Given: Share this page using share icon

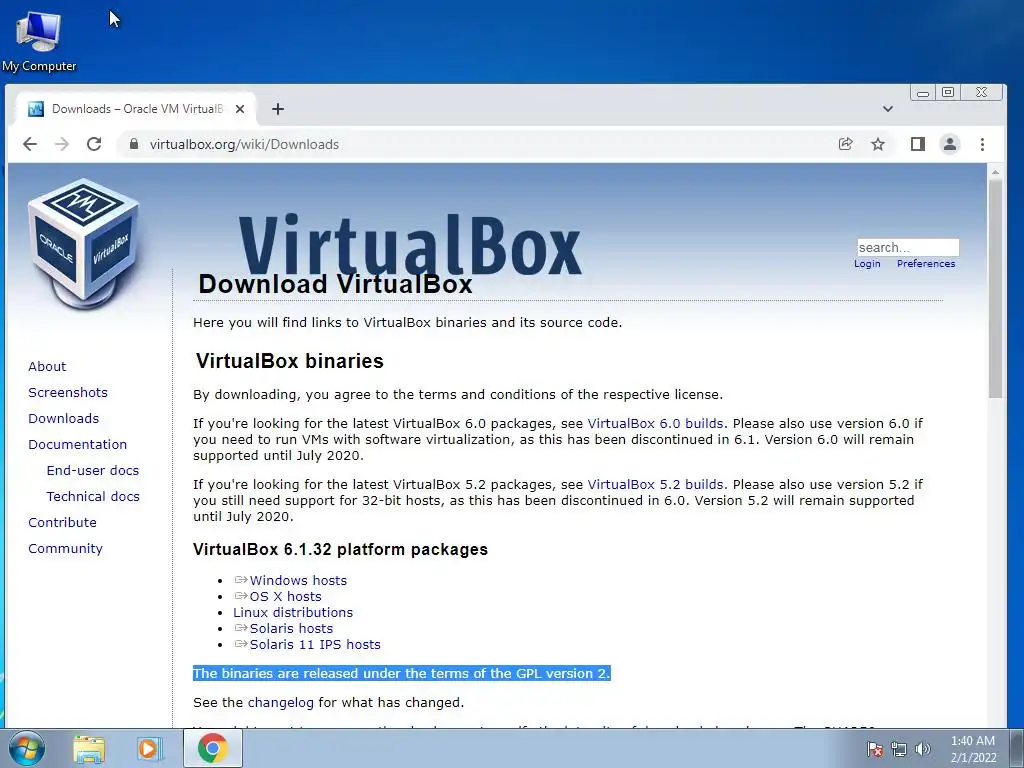Looking at the screenshot, I should [x=846, y=144].
